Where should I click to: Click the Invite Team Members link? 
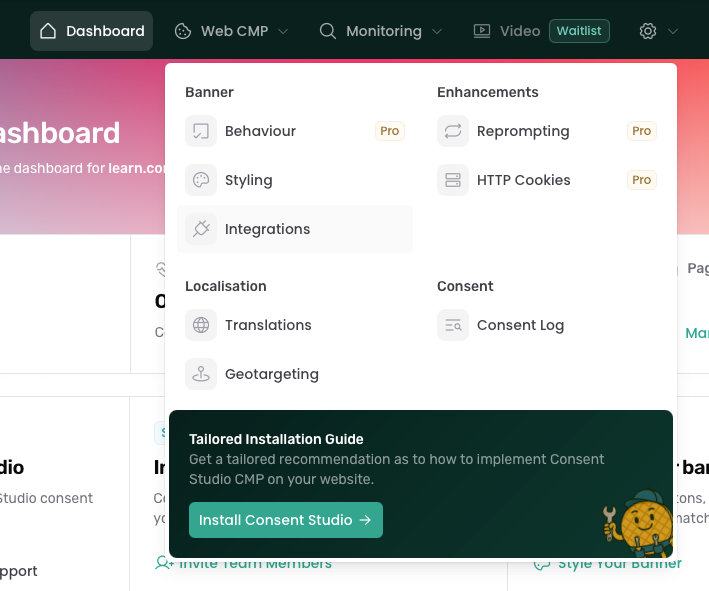243,563
